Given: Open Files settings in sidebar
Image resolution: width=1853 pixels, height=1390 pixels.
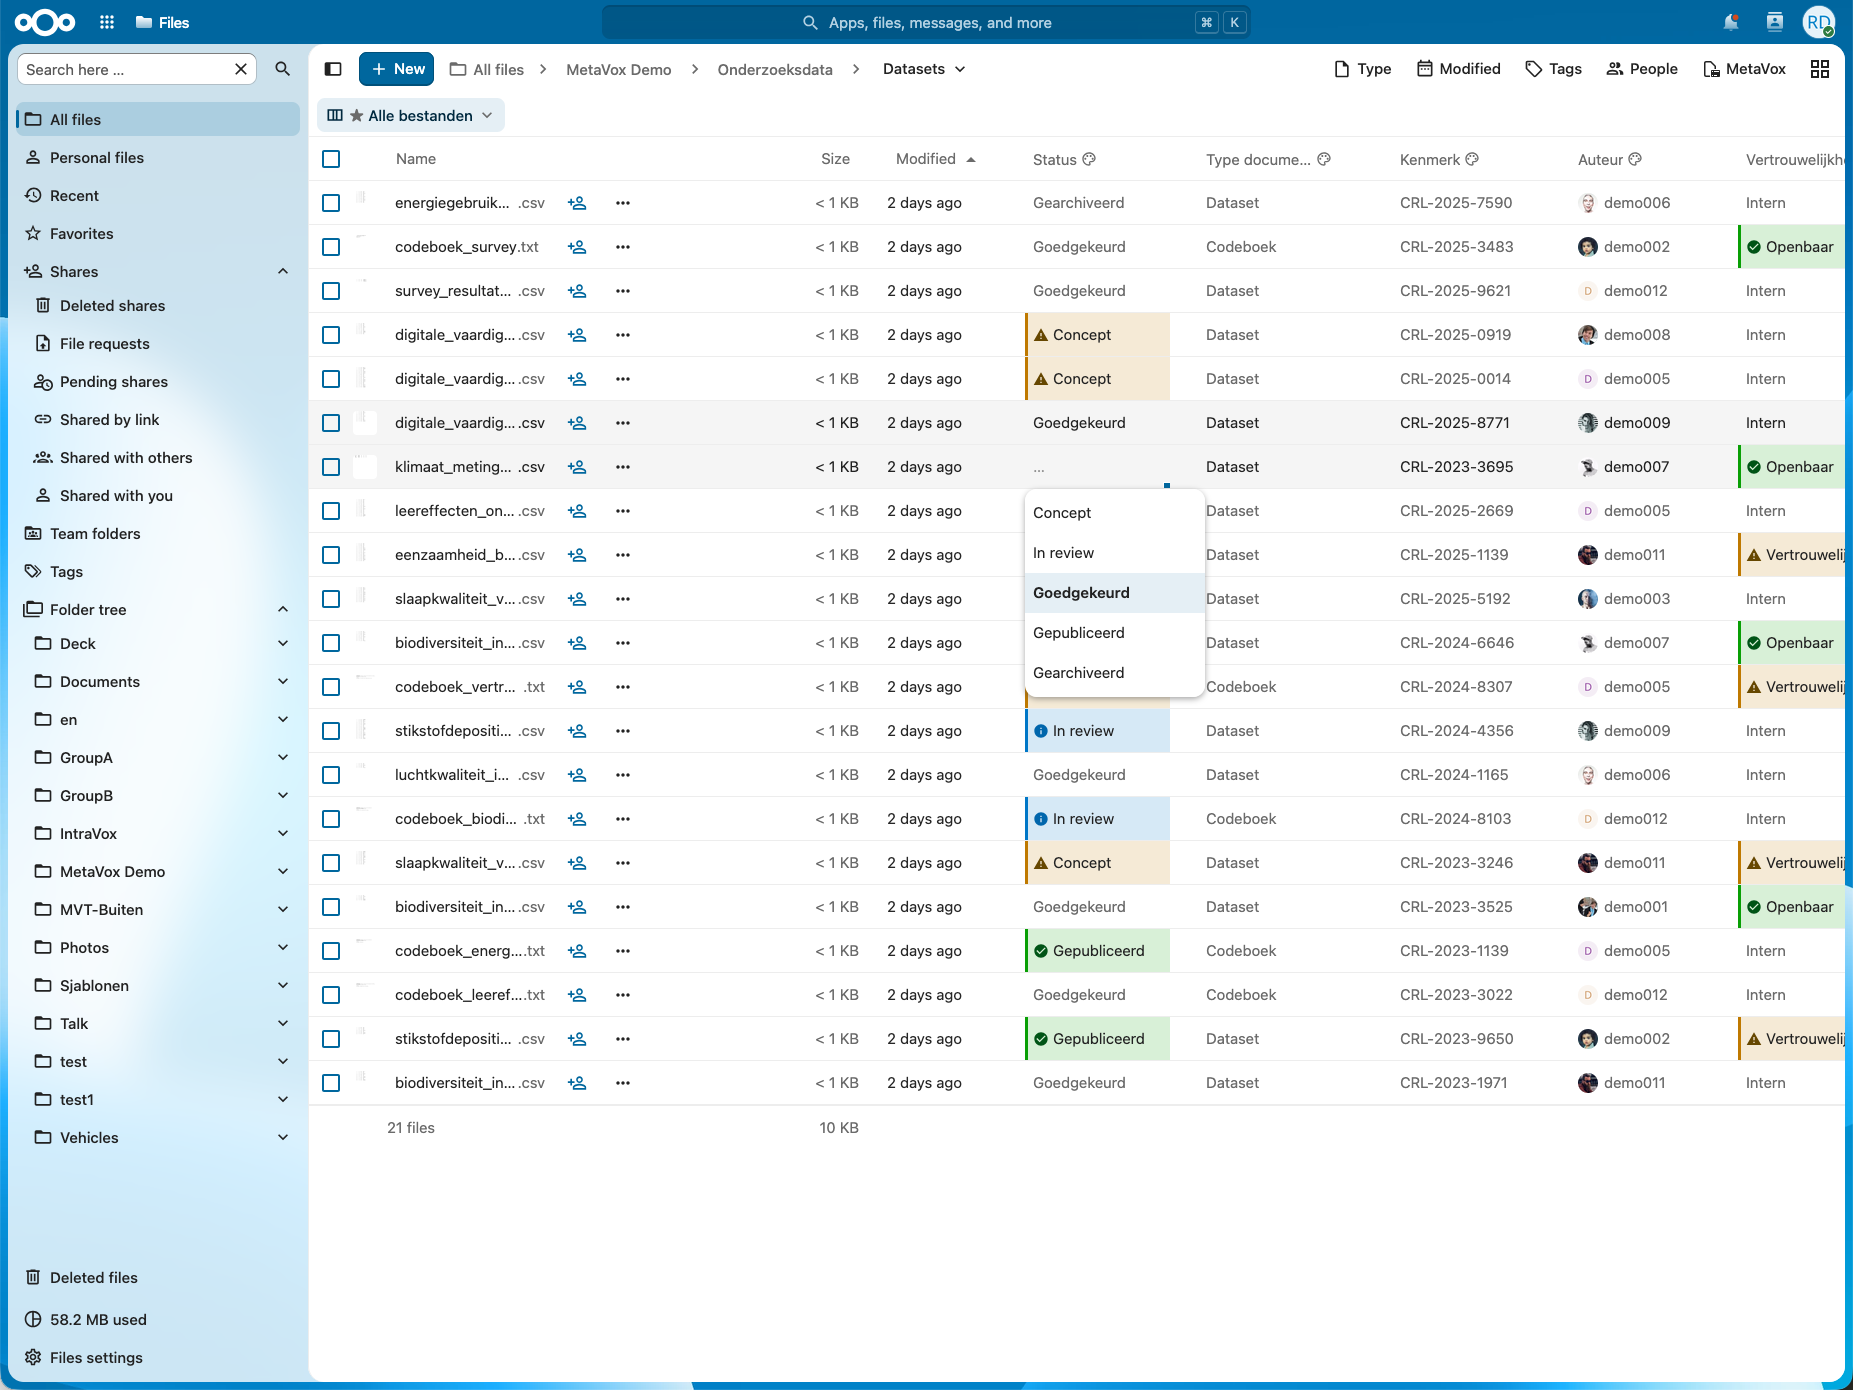Looking at the screenshot, I should 96,1358.
